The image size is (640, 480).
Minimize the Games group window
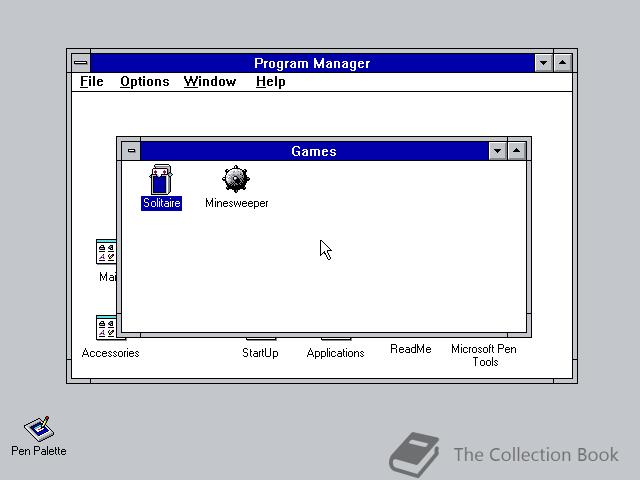click(498, 151)
